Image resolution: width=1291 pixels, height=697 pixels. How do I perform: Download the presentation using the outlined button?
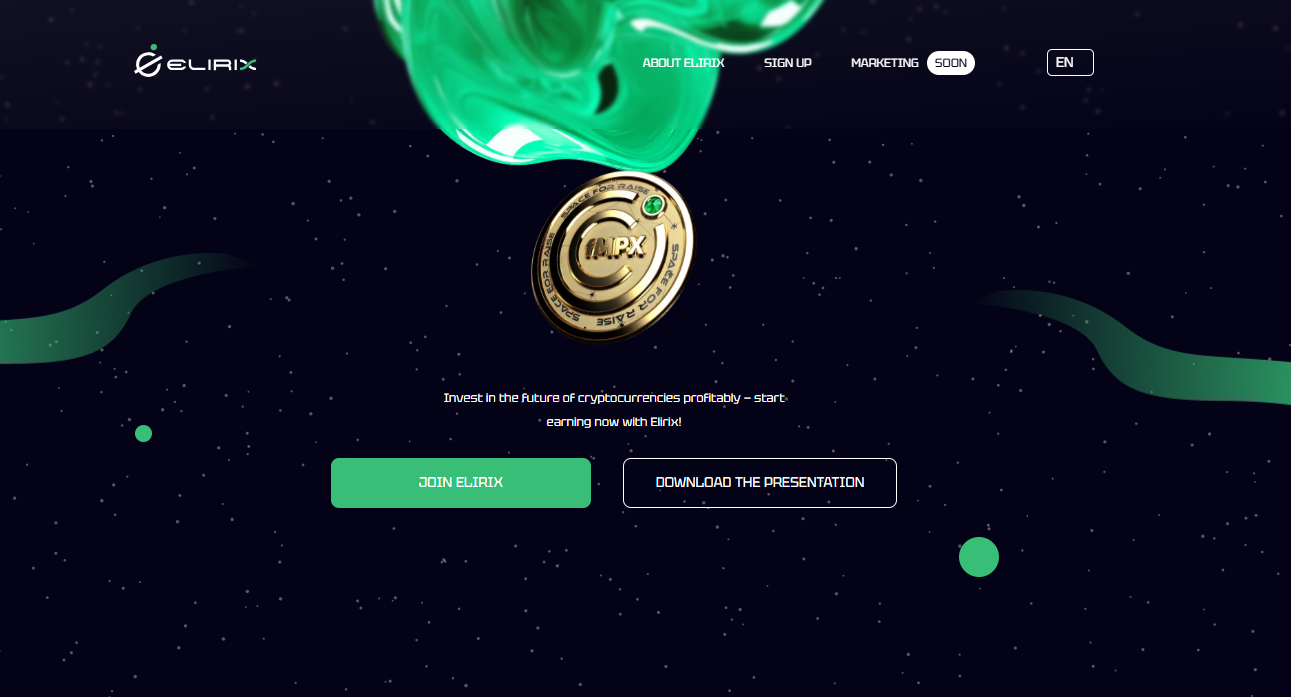point(760,483)
